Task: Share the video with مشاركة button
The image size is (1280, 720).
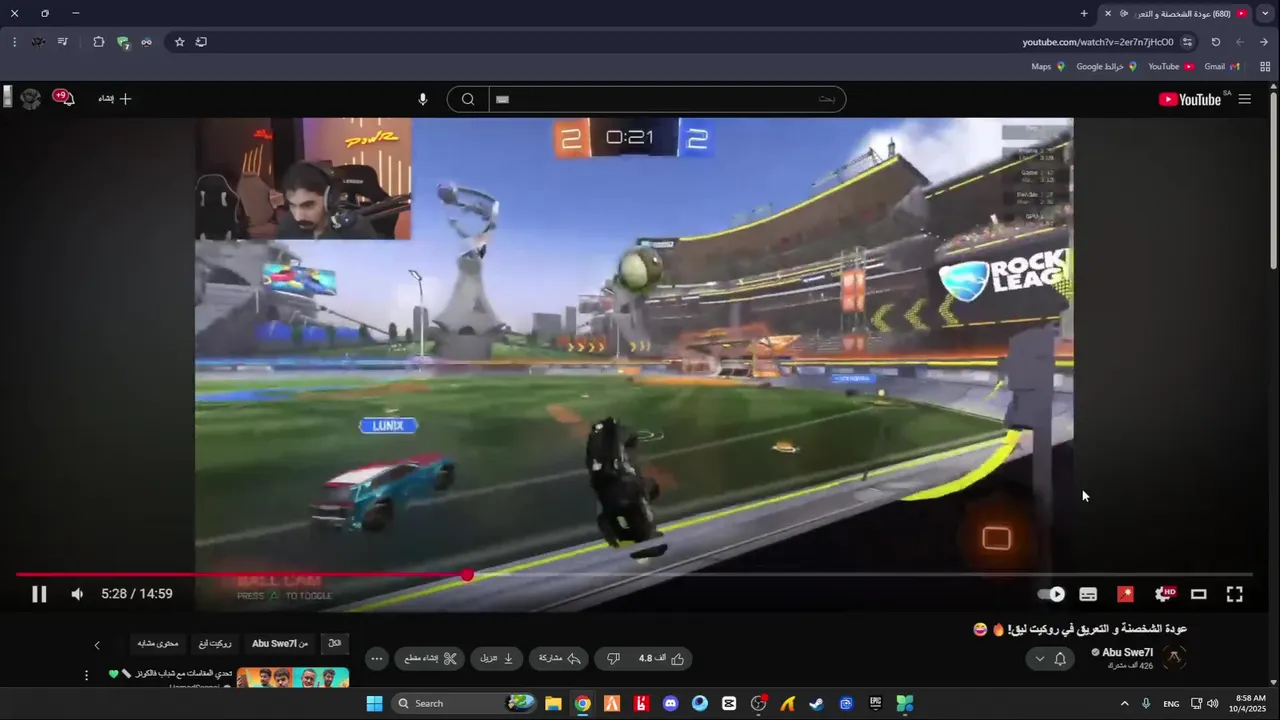Action: tap(559, 658)
